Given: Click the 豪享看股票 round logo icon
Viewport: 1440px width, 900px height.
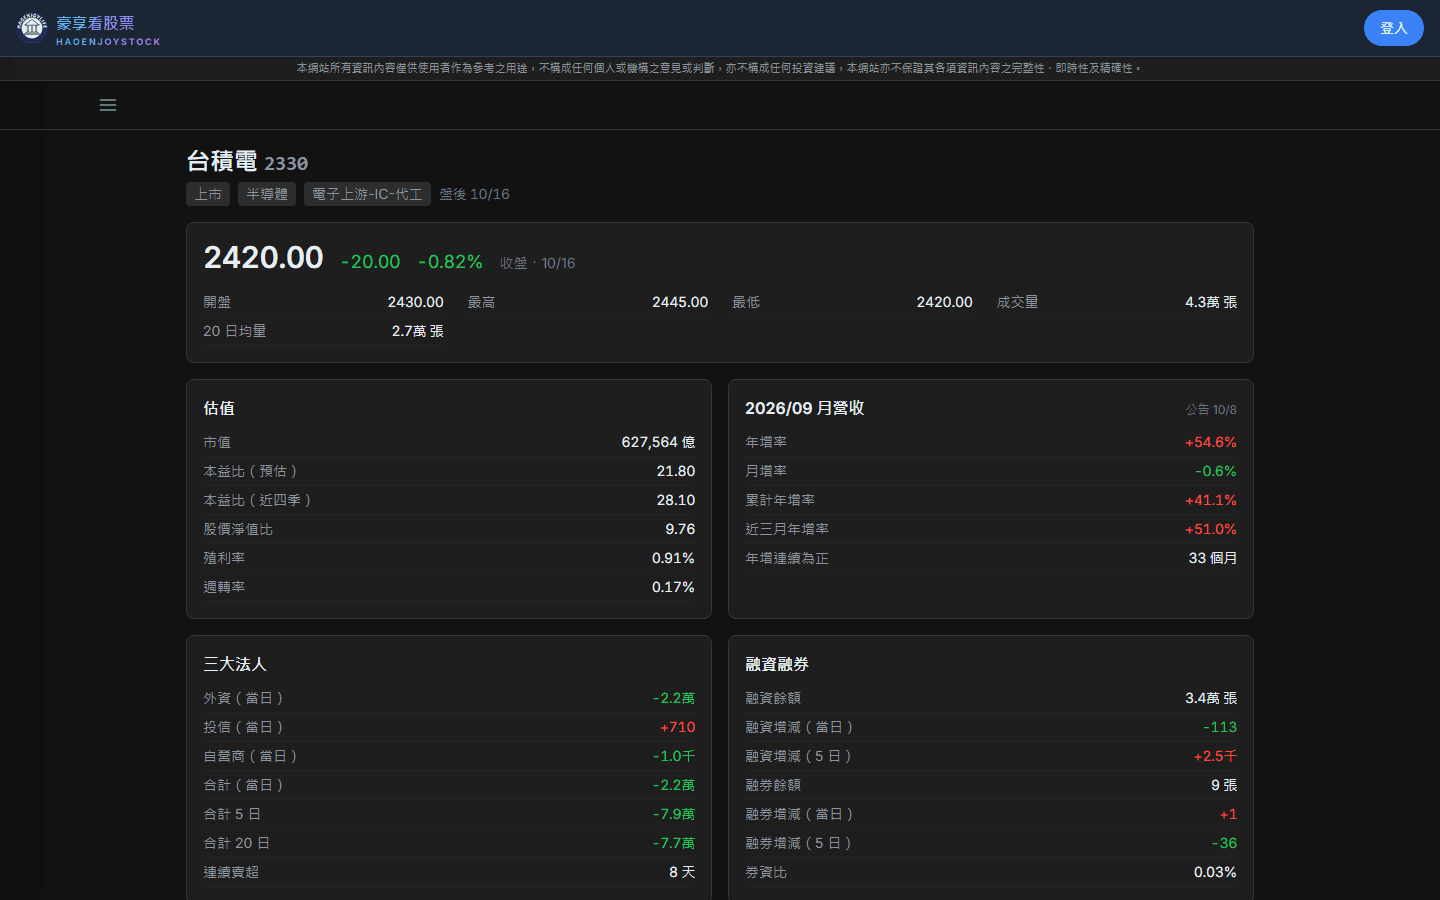Looking at the screenshot, I should pyautogui.click(x=32, y=28).
